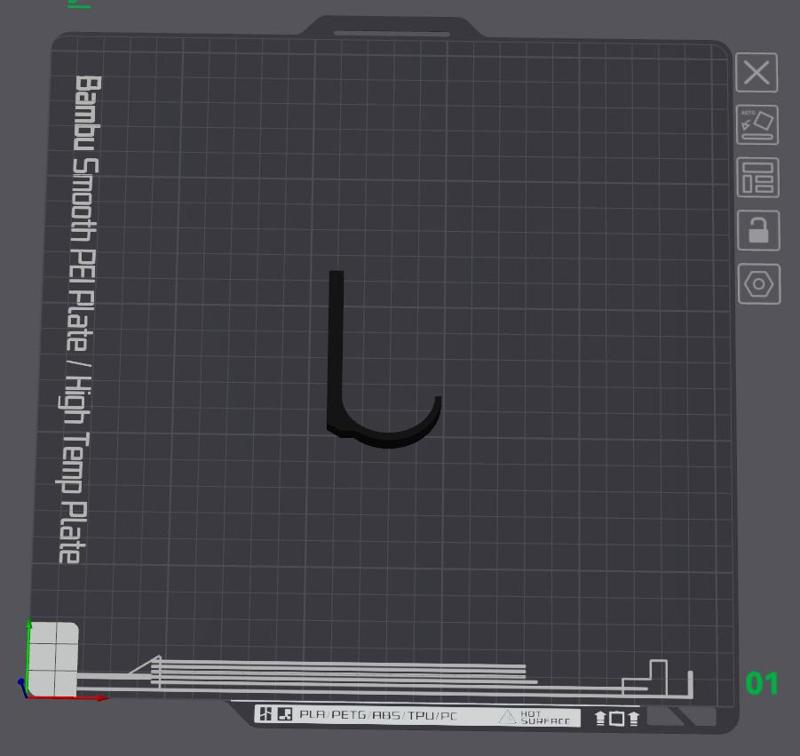The width and height of the screenshot is (800, 756).
Task: Click the square icon between the edge arrows
Action: click(618, 717)
